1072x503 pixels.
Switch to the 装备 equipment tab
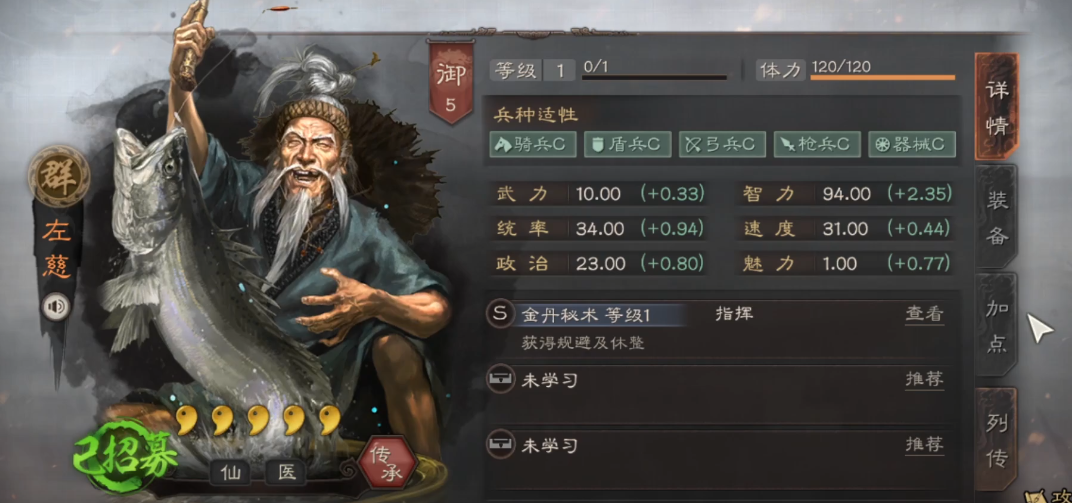(x=997, y=217)
